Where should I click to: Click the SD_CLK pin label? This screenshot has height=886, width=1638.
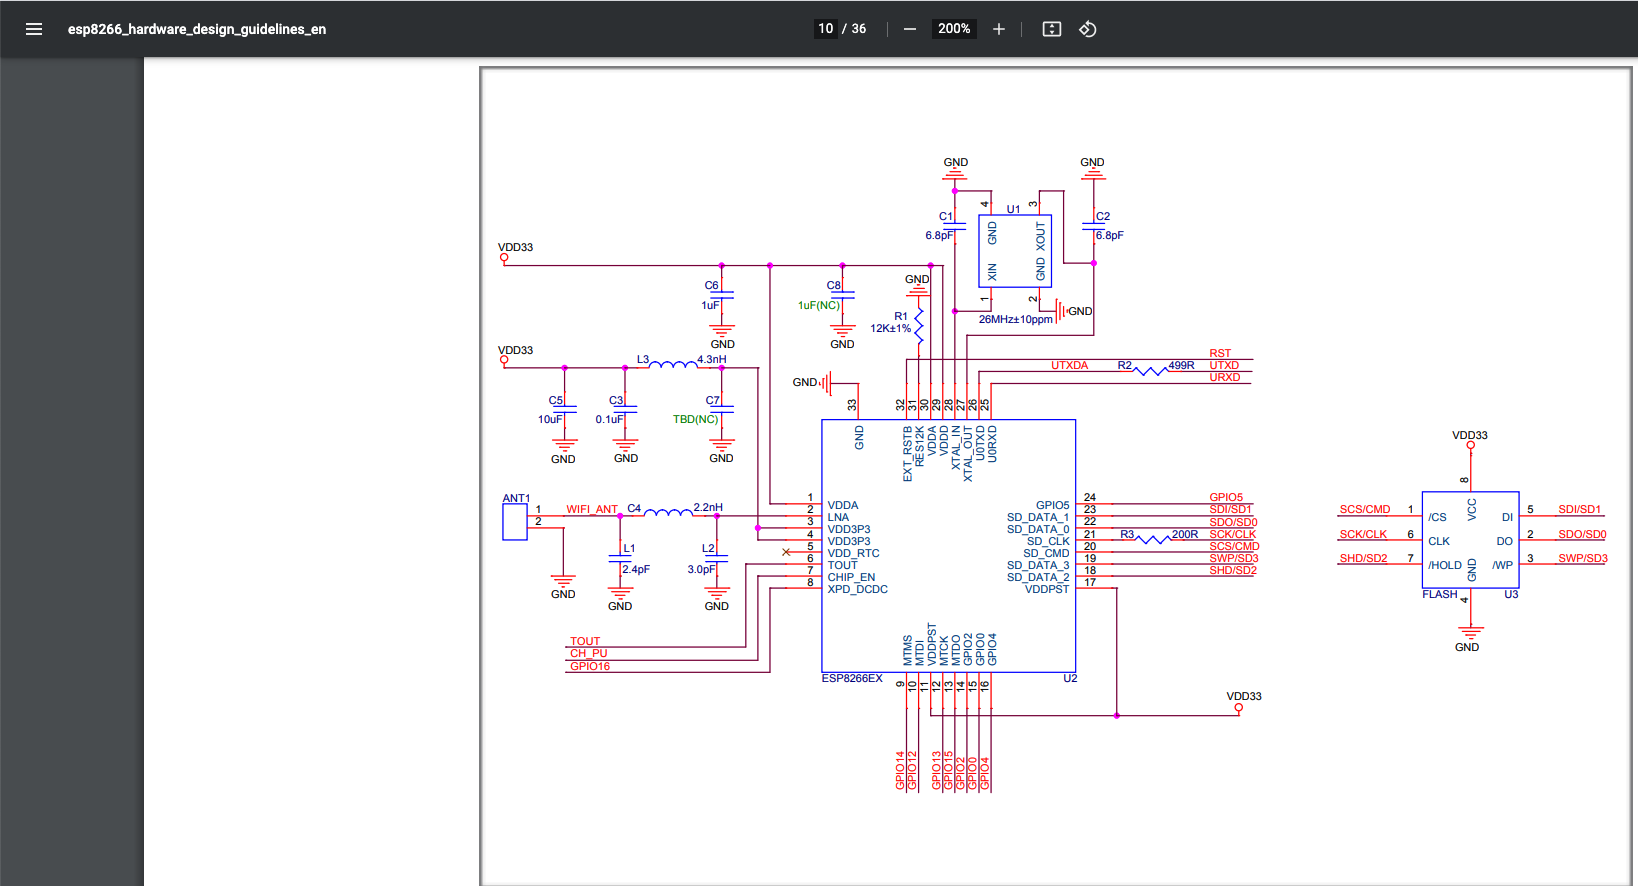pyautogui.click(x=1048, y=541)
